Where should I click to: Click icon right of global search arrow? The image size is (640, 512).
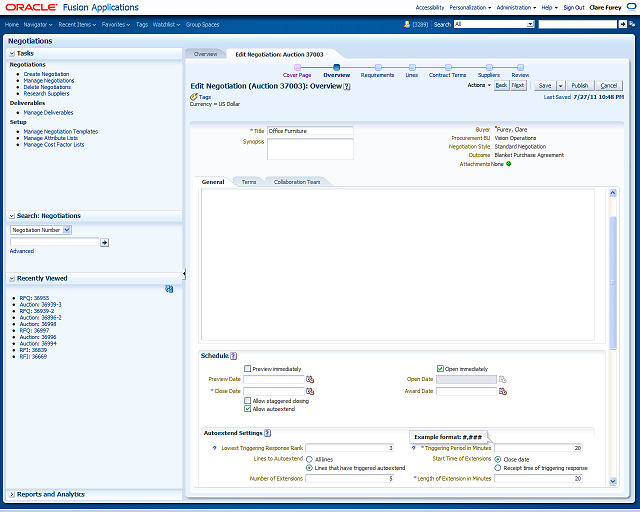point(632,24)
